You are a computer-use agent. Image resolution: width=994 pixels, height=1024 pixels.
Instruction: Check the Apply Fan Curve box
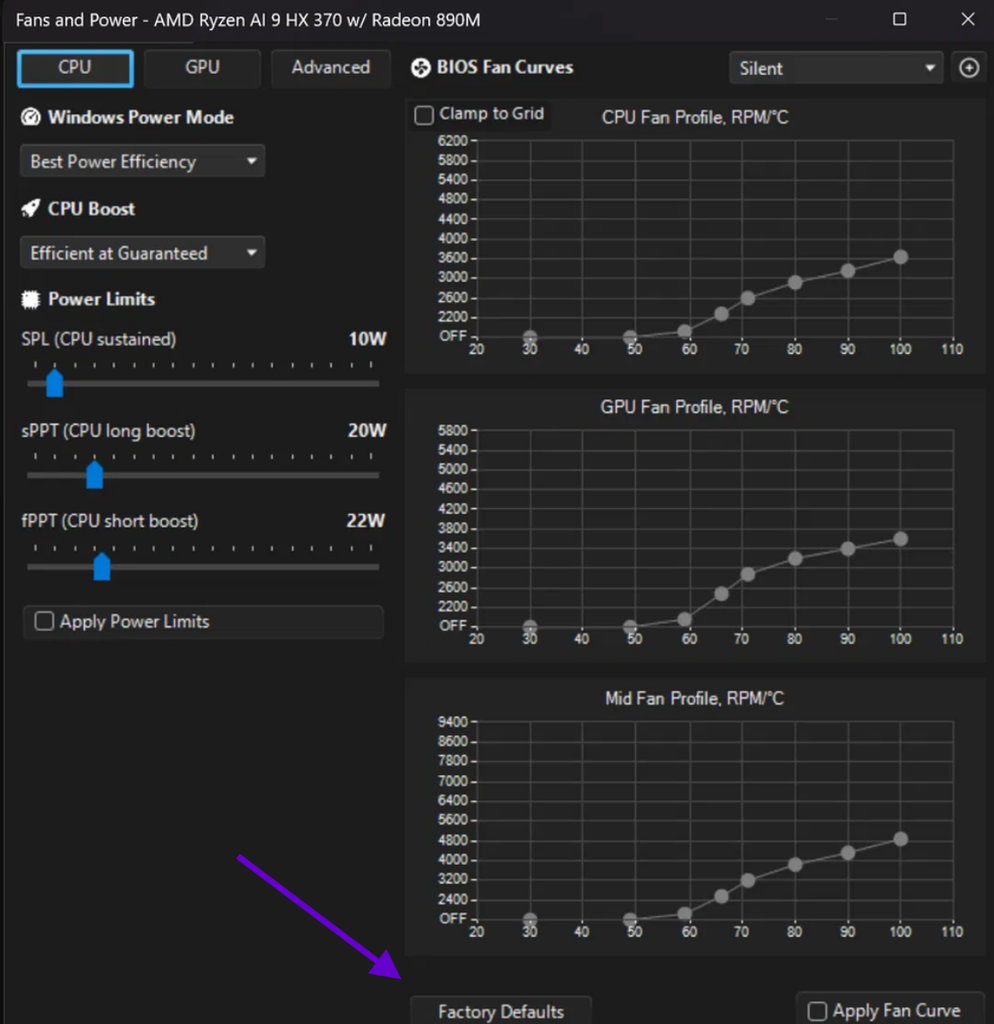click(x=817, y=1011)
